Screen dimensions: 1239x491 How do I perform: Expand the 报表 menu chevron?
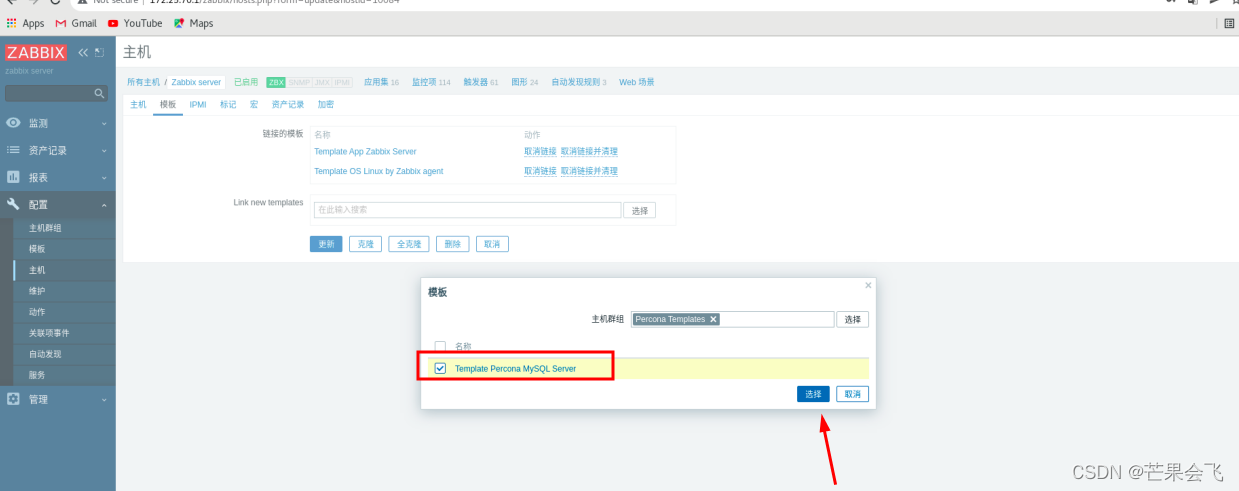coord(104,177)
